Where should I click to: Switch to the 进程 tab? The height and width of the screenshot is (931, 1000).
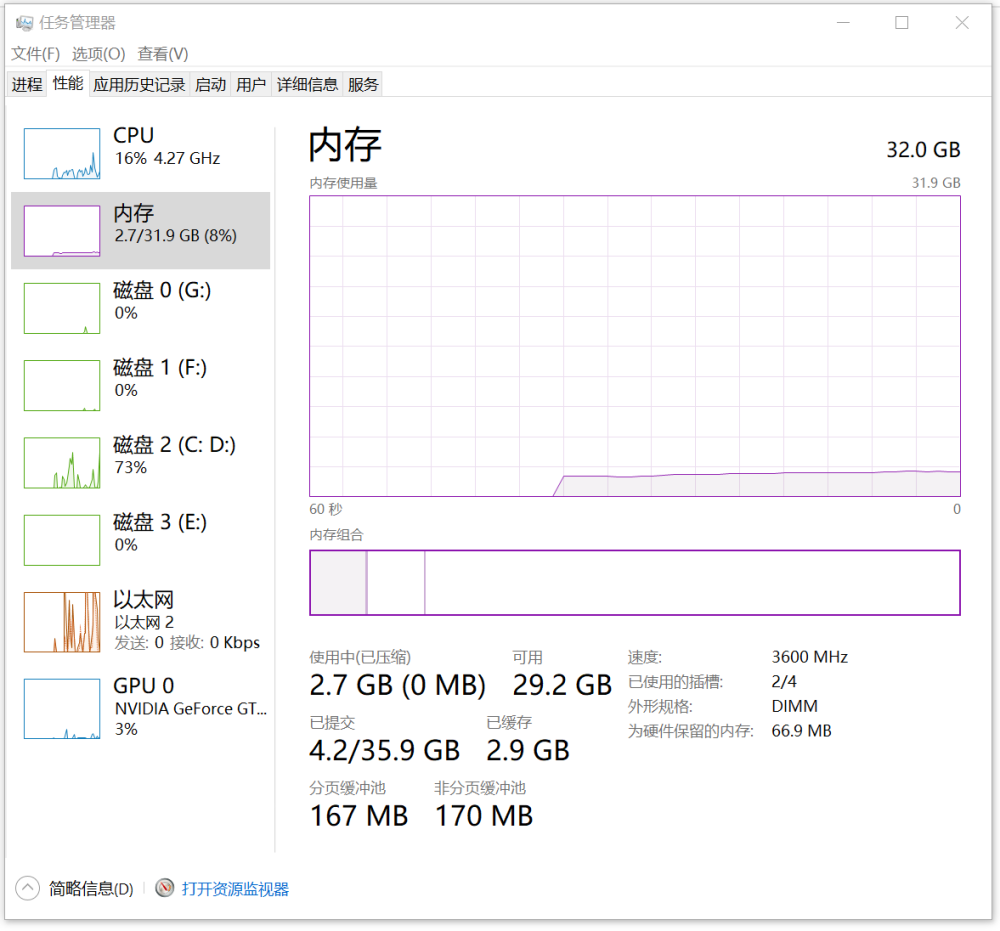(x=27, y=85)
